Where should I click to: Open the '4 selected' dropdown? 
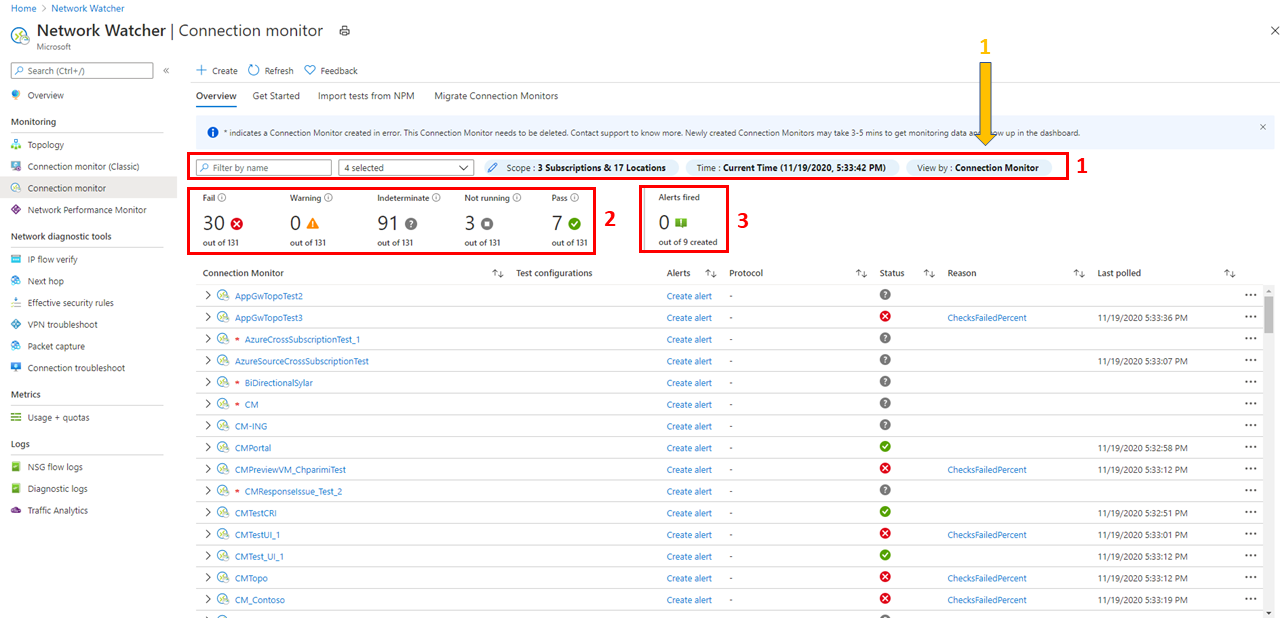pos(405,168)
